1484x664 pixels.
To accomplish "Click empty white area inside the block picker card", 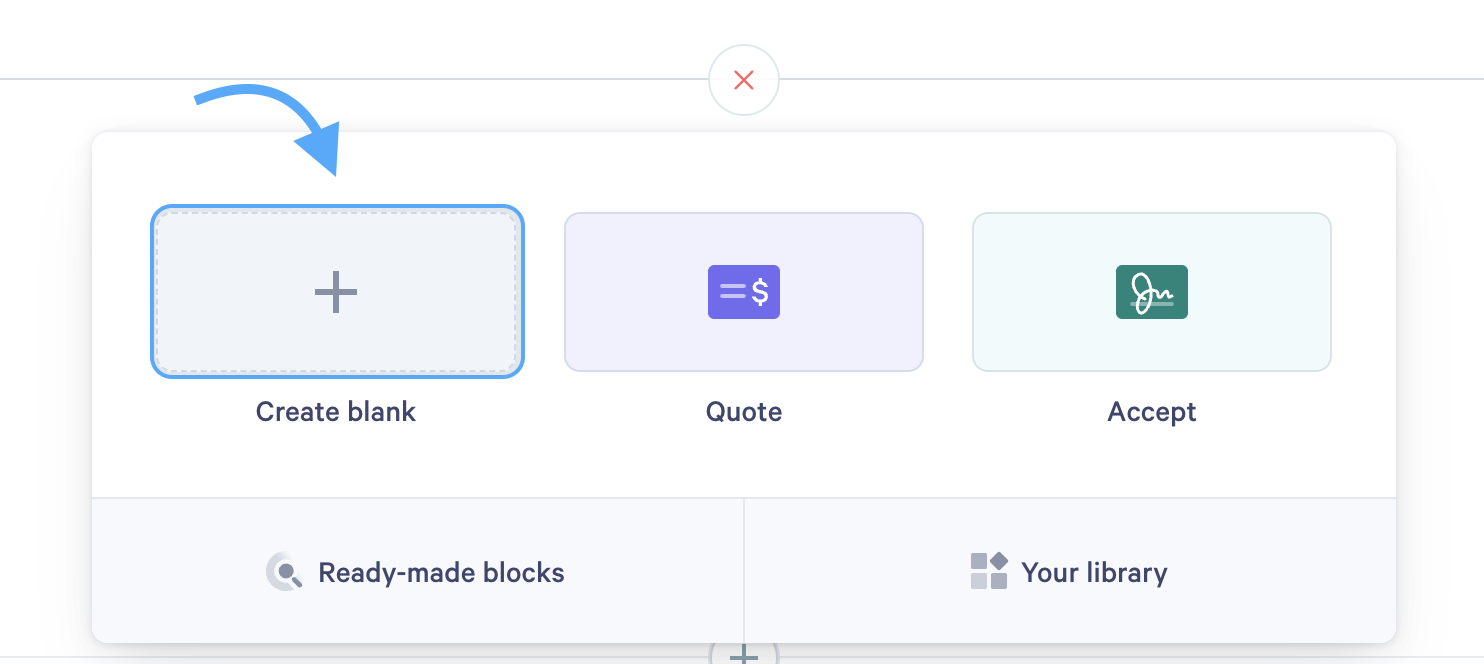I will (744, 465).
